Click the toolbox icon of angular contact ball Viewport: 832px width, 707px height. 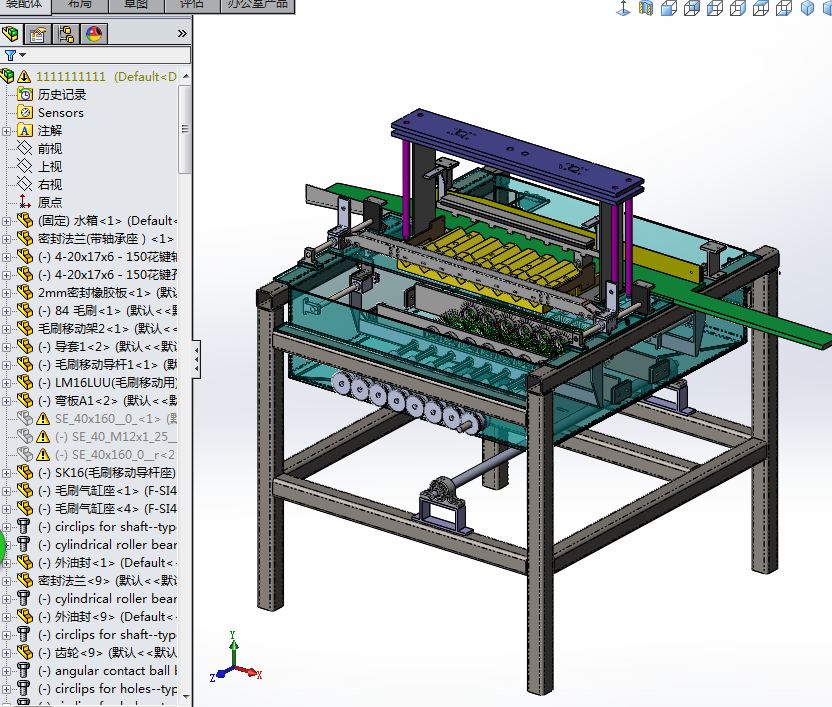23,670
